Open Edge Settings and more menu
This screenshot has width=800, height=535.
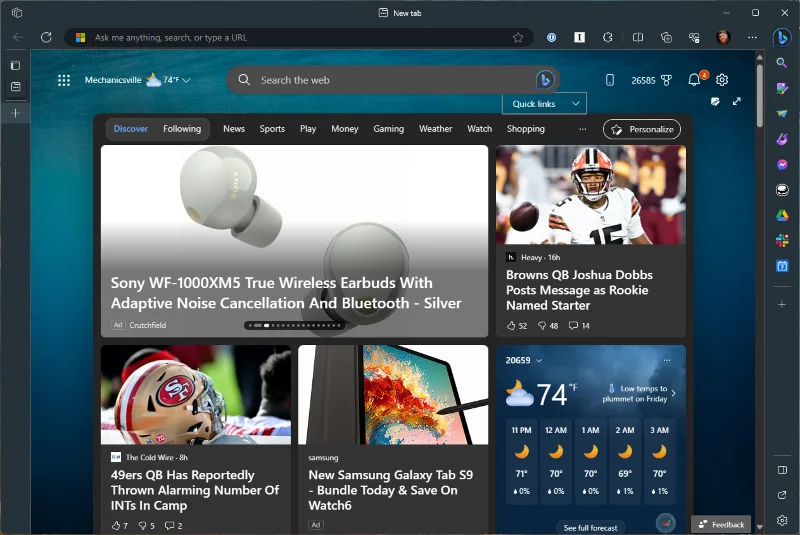[753, 37]
